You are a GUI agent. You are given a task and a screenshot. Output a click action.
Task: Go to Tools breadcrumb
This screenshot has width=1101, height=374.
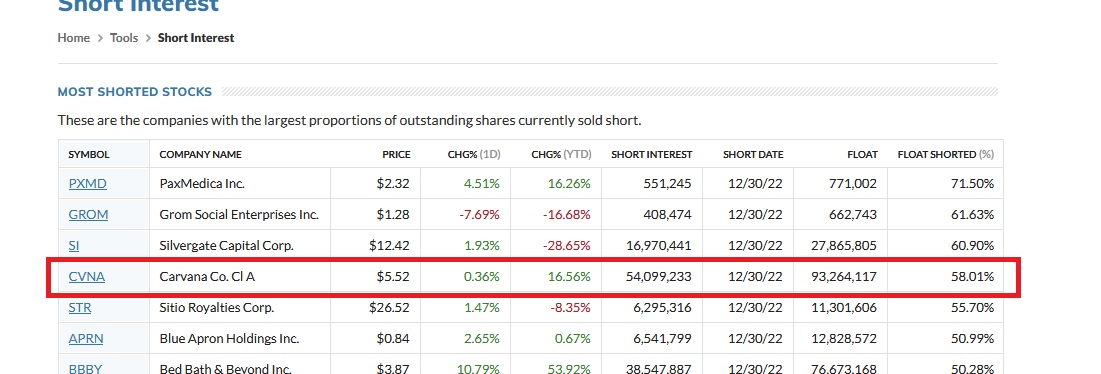(124, 38)
